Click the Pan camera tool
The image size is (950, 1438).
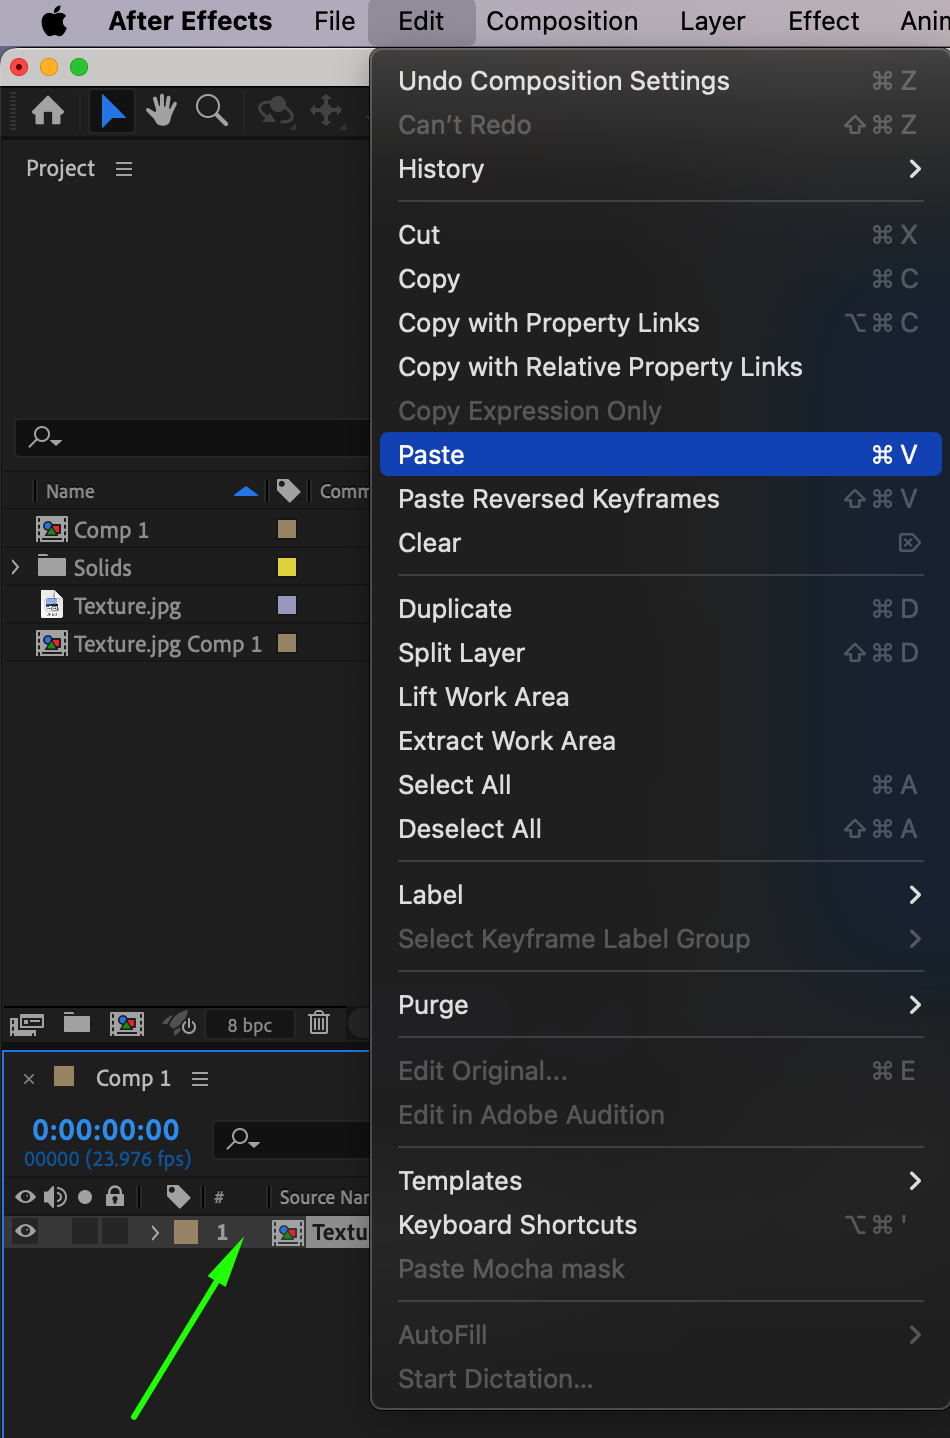327,111
